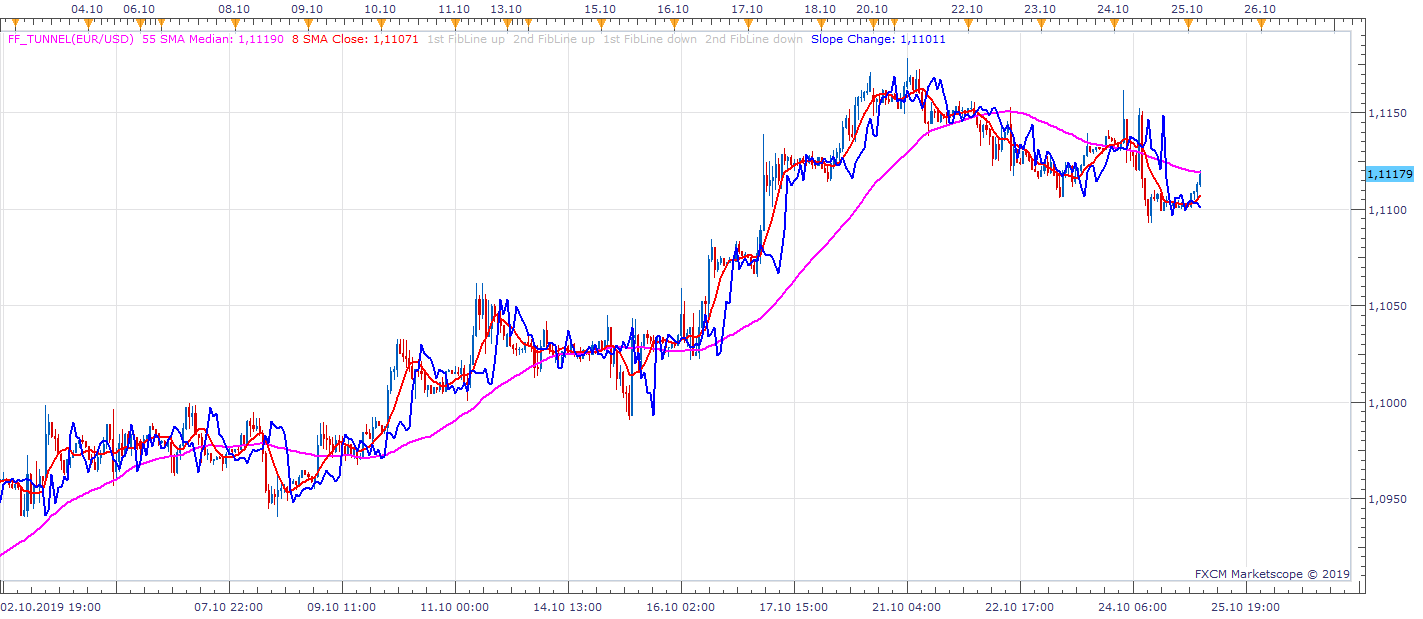Click the 21.10 04:00 time label

click(907, 606)
